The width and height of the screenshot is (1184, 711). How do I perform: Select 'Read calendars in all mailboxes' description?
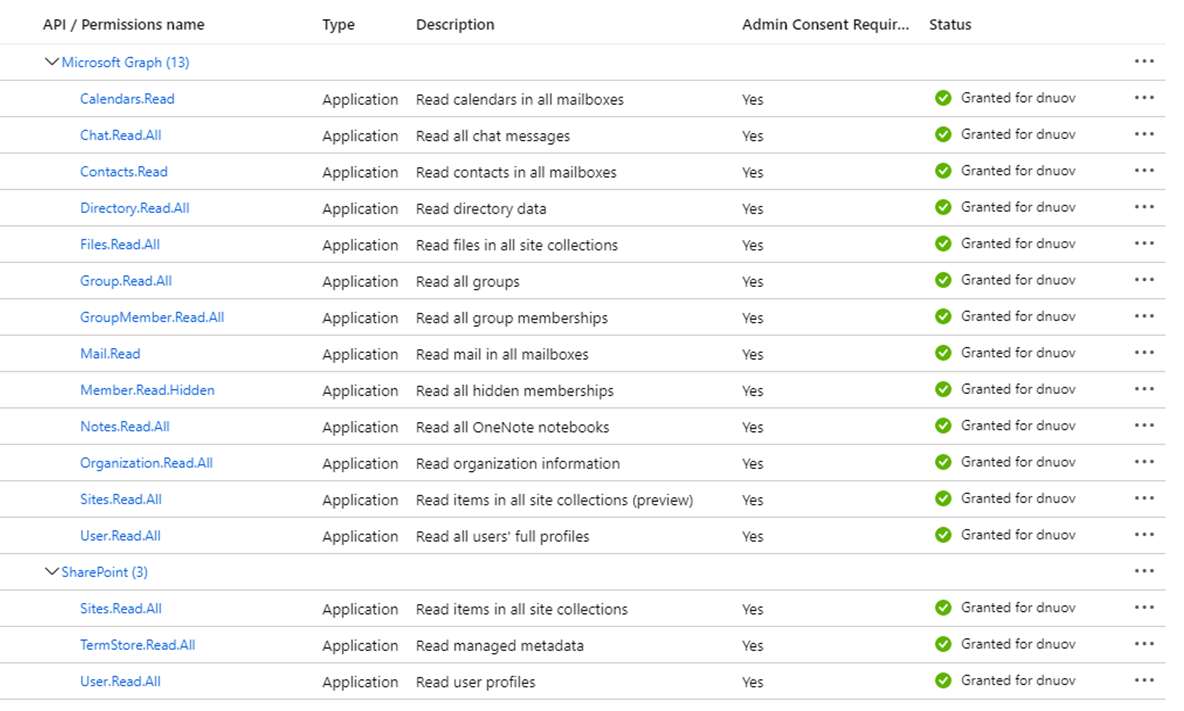click(520, 100)
